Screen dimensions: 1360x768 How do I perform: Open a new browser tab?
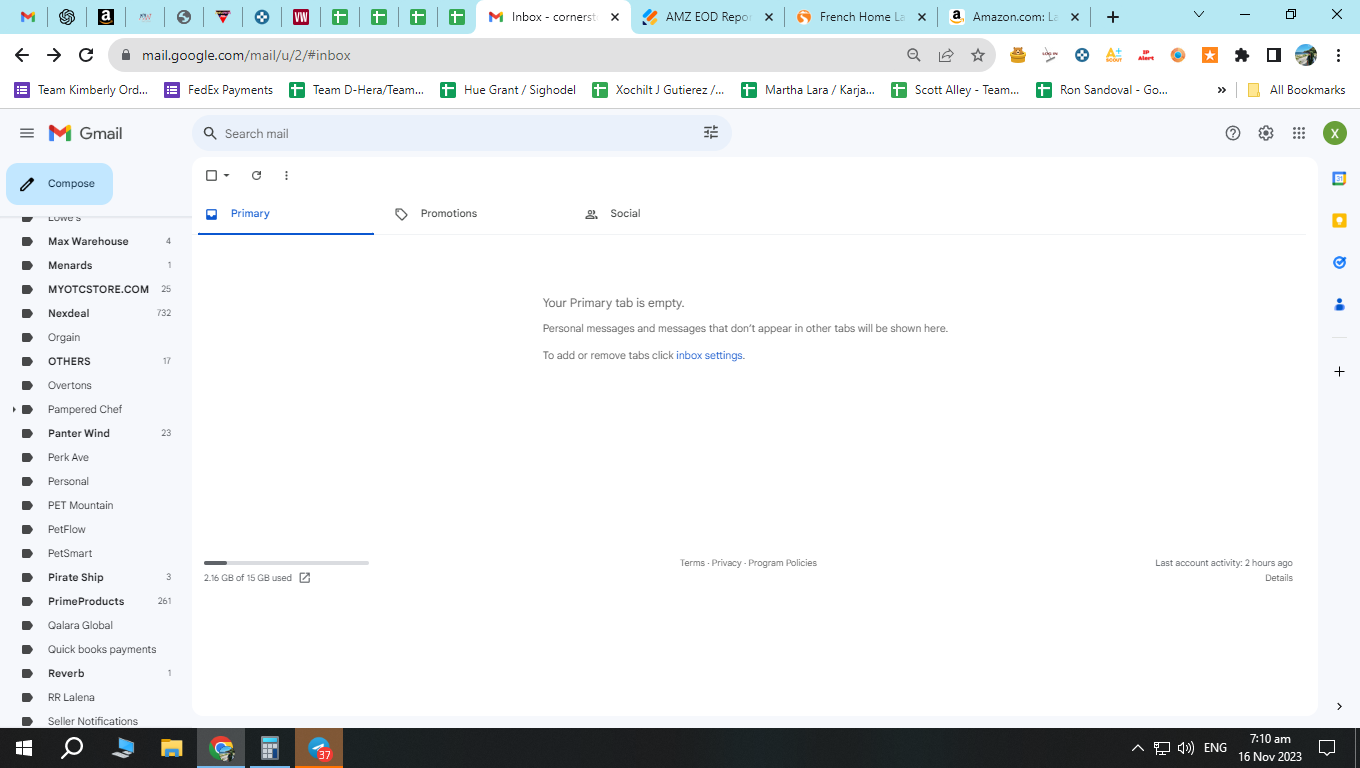(1113, 17)
